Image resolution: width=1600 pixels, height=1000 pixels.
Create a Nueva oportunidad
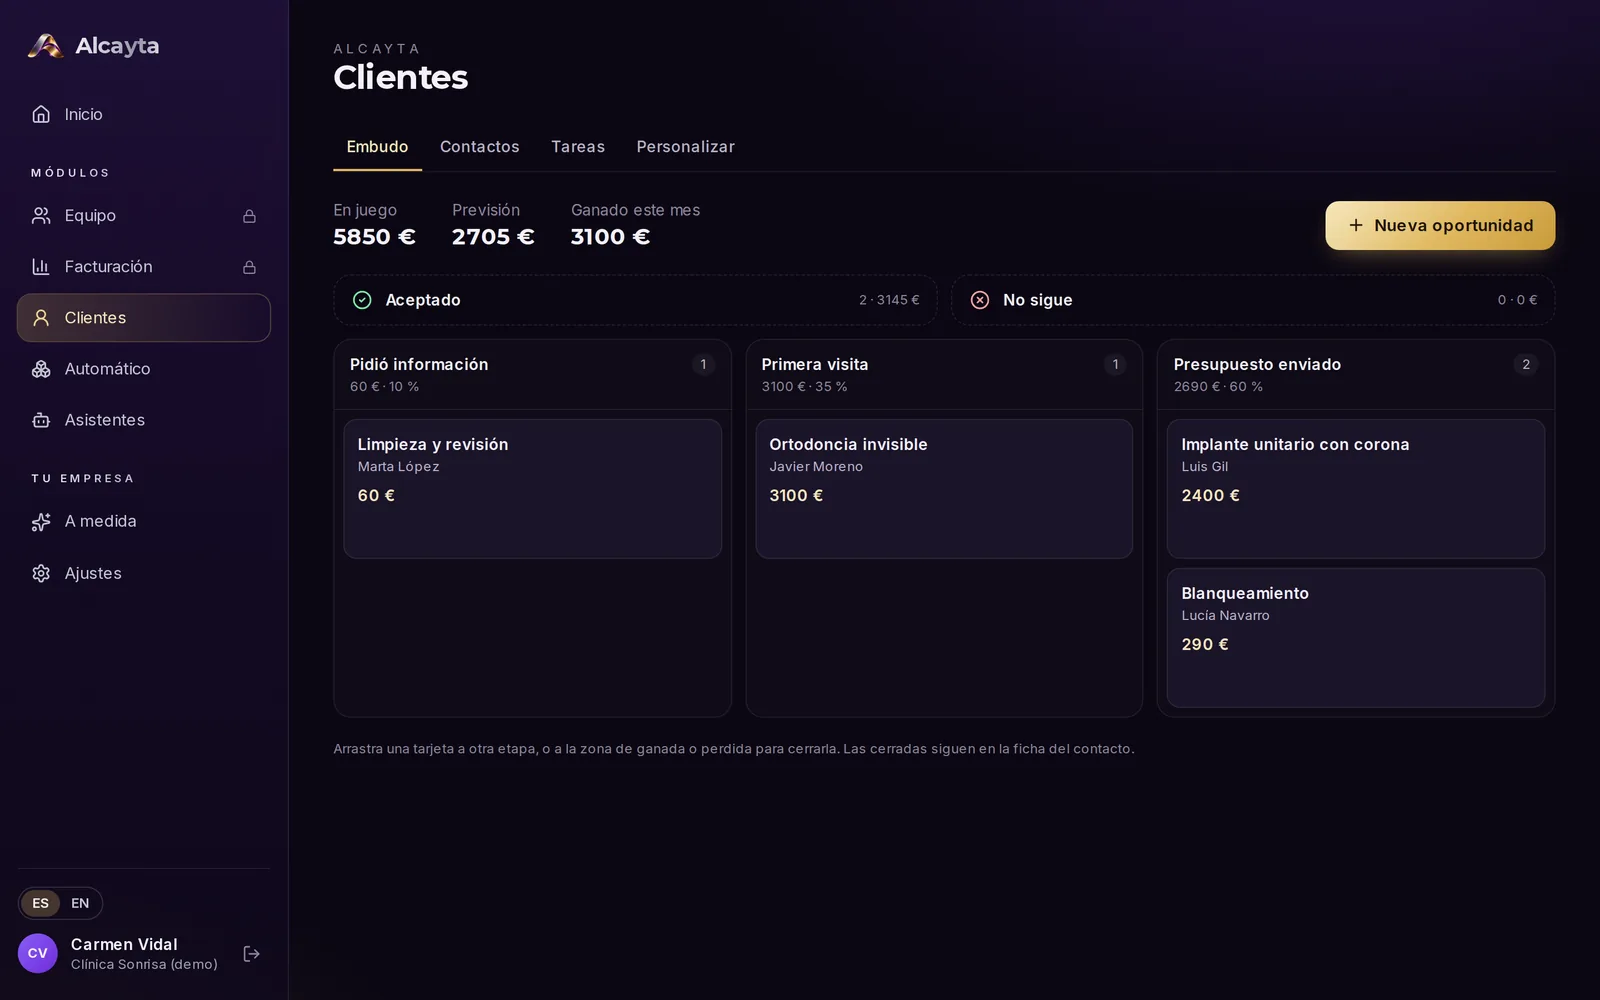pos(1440,225)
